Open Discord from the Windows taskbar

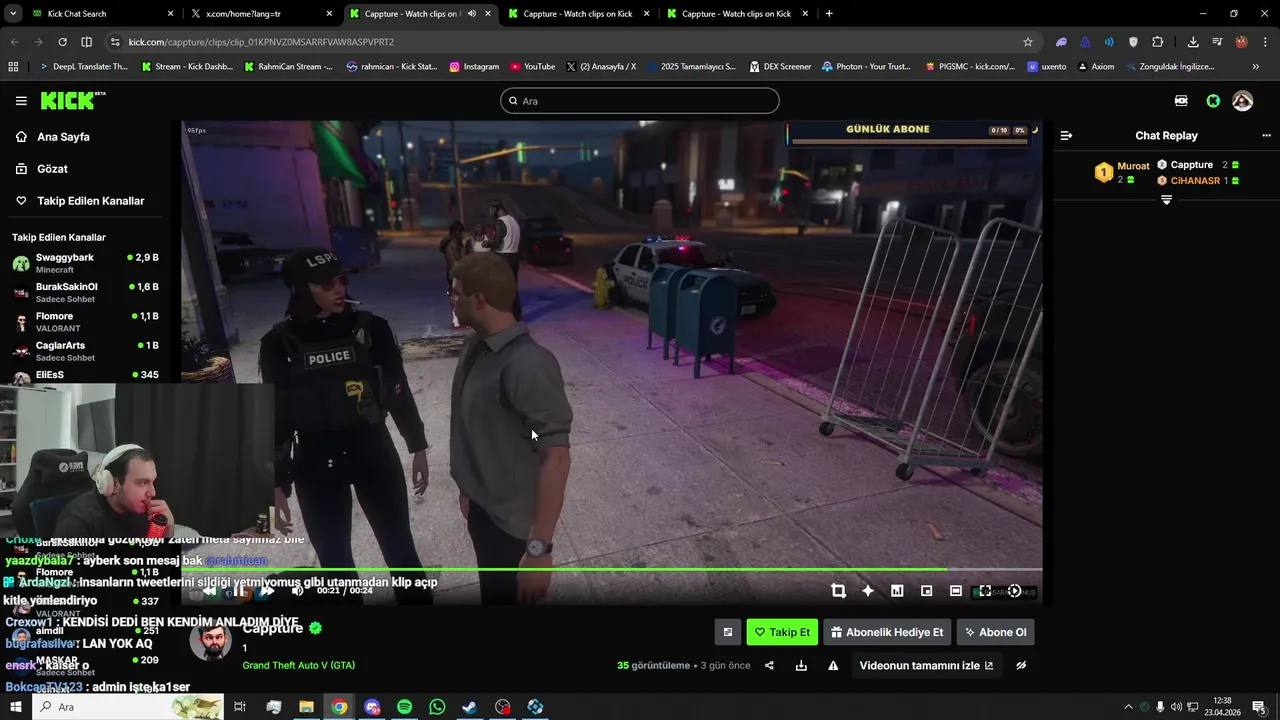[x=372, y=707]
